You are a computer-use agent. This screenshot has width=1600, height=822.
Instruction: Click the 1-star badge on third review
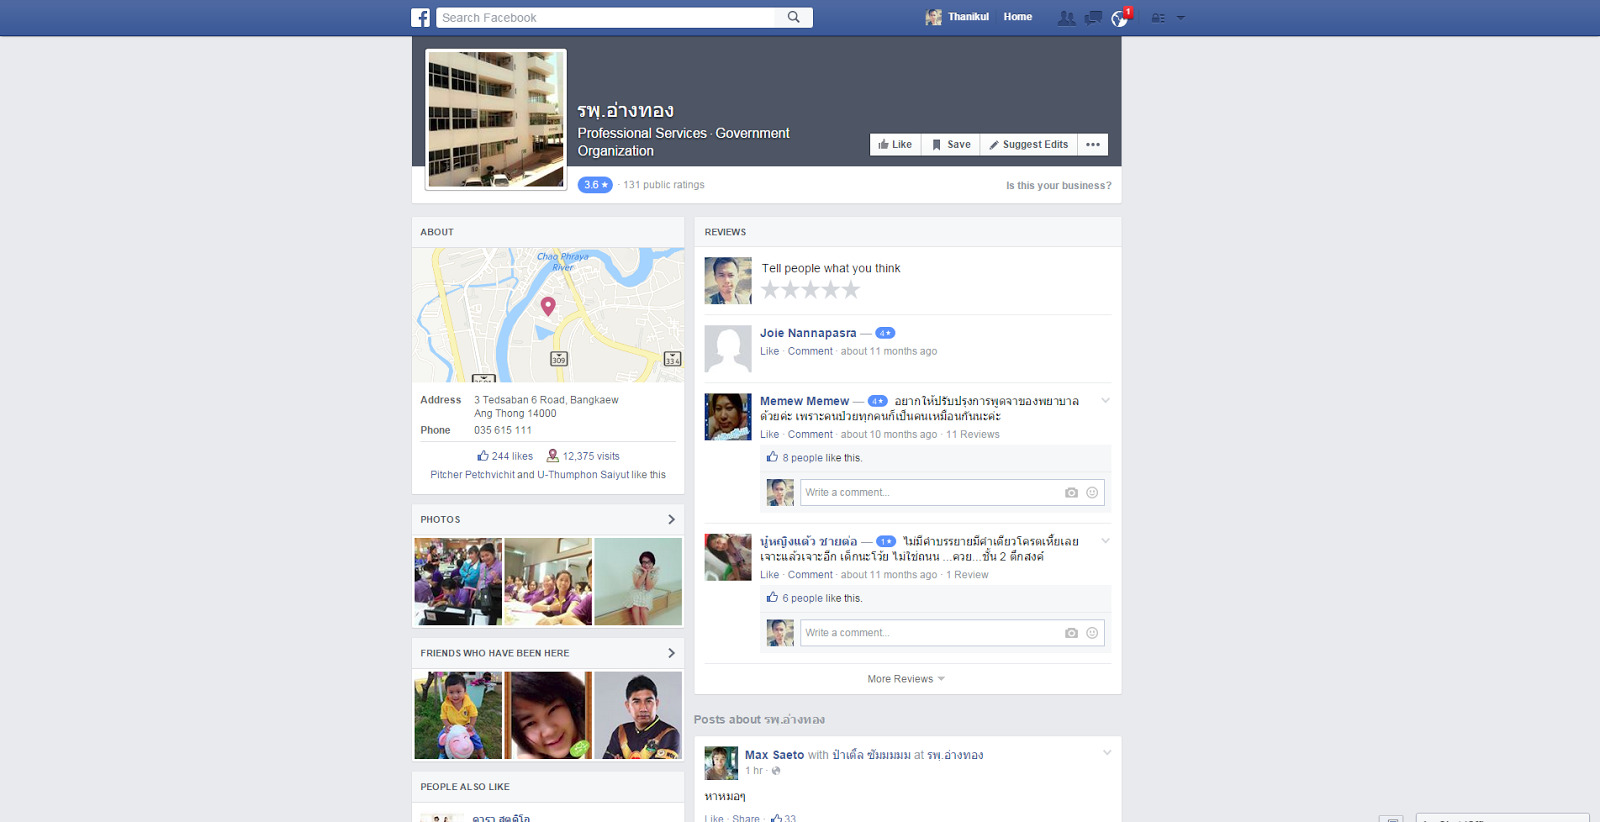(886, 541)
